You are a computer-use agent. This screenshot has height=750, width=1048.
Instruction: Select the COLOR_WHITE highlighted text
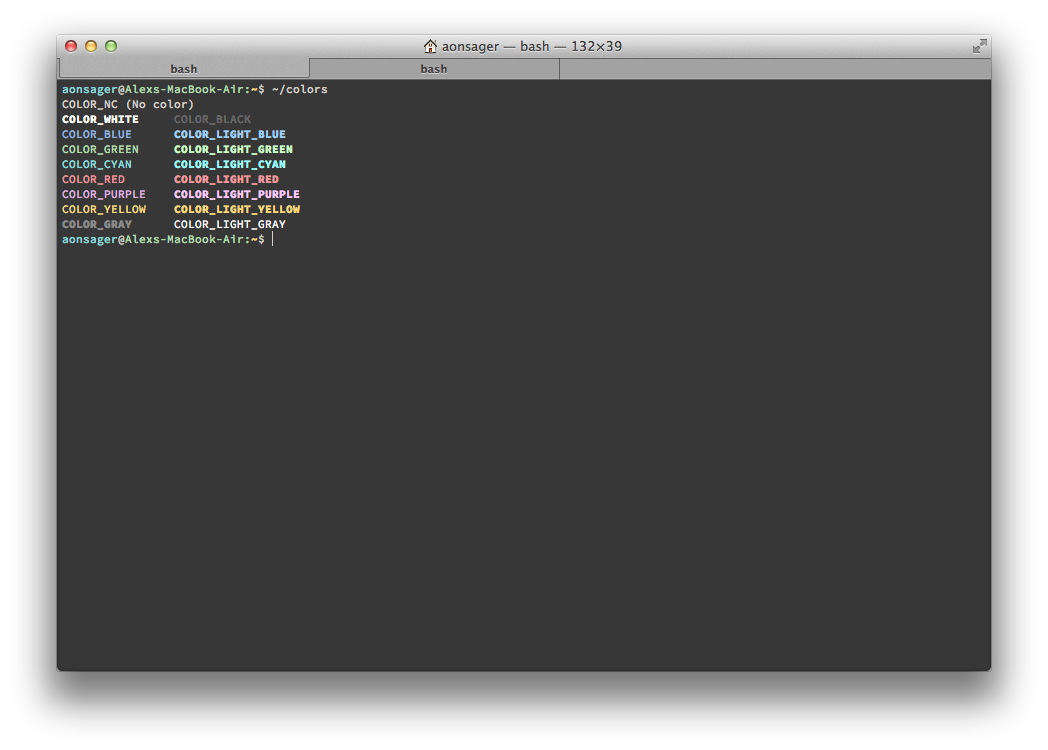[x=100, y=119]
